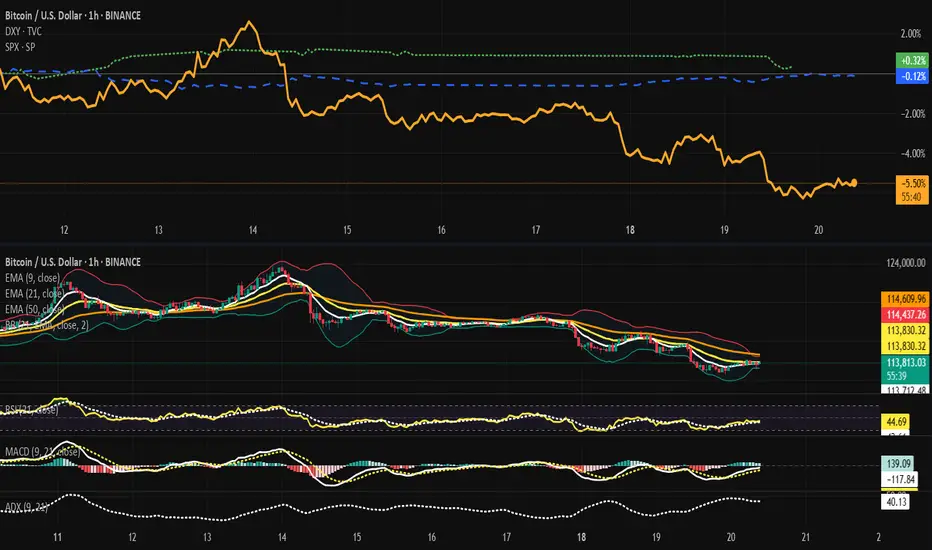Click the orange dot ending the Bitcoin line

[x=854, y=183]
